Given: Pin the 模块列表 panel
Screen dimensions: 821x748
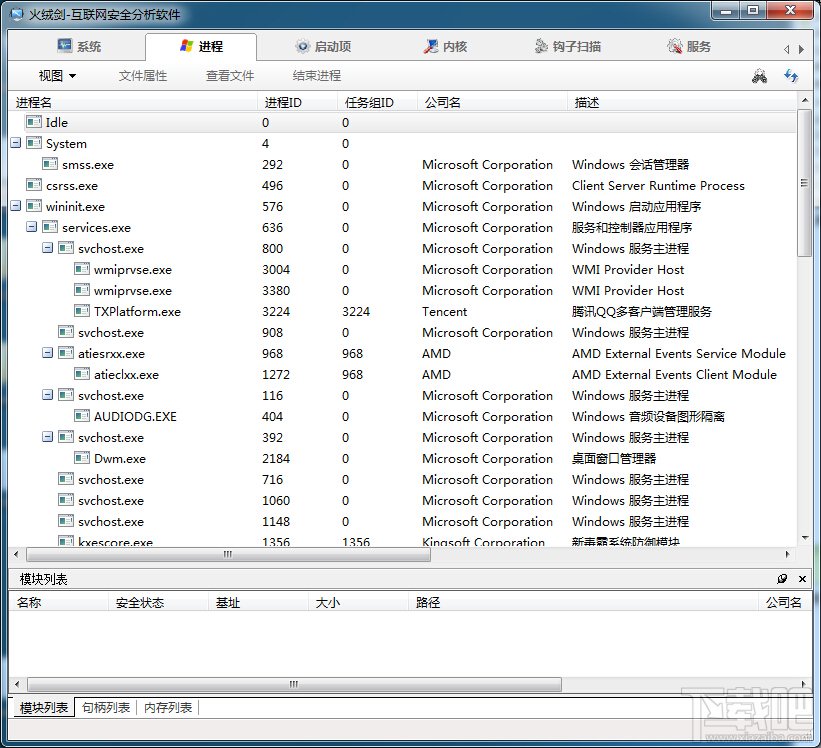Looking at the screenshot, I should coord(782,578).
